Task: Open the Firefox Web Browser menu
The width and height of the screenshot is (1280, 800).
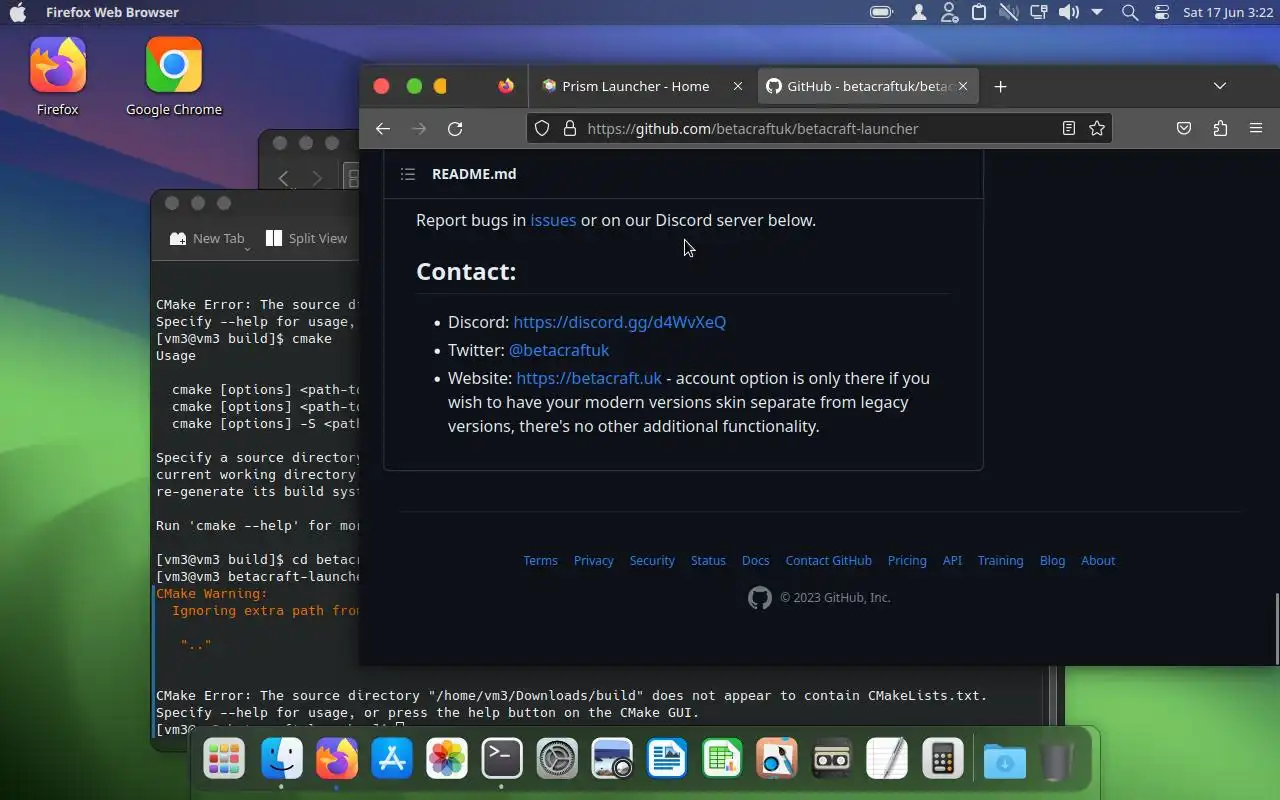Action: tap(112, 13)
